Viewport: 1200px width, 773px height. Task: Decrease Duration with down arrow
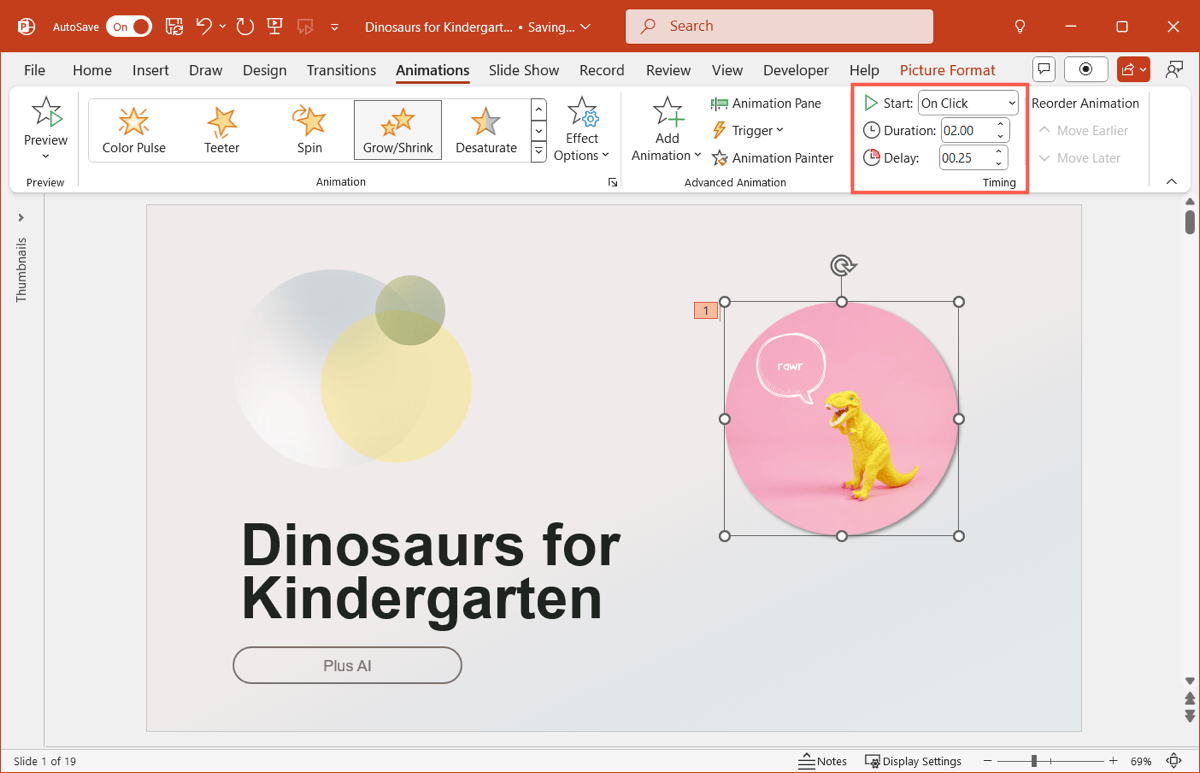[x=1000, y=136]
